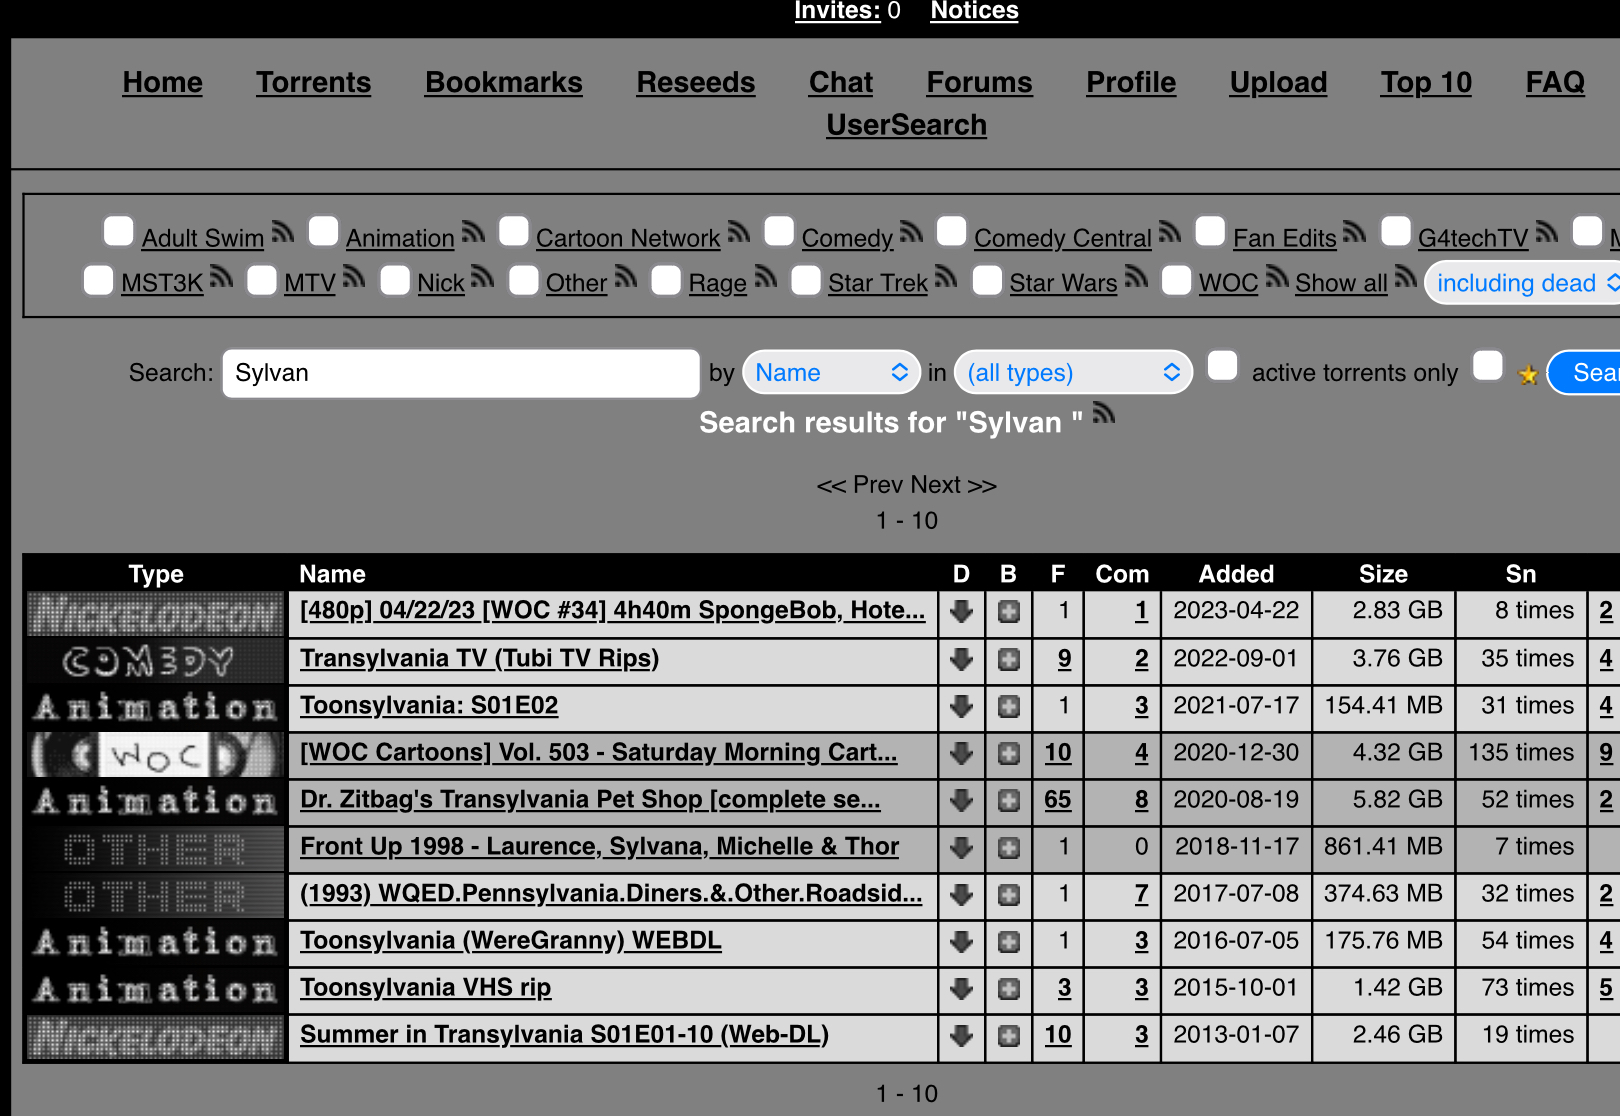The height and width of the screenshot is (1116, 1620).
Task: Open the search-by Name dropdown
Action: pyautogui.click(x=831, y=373)
